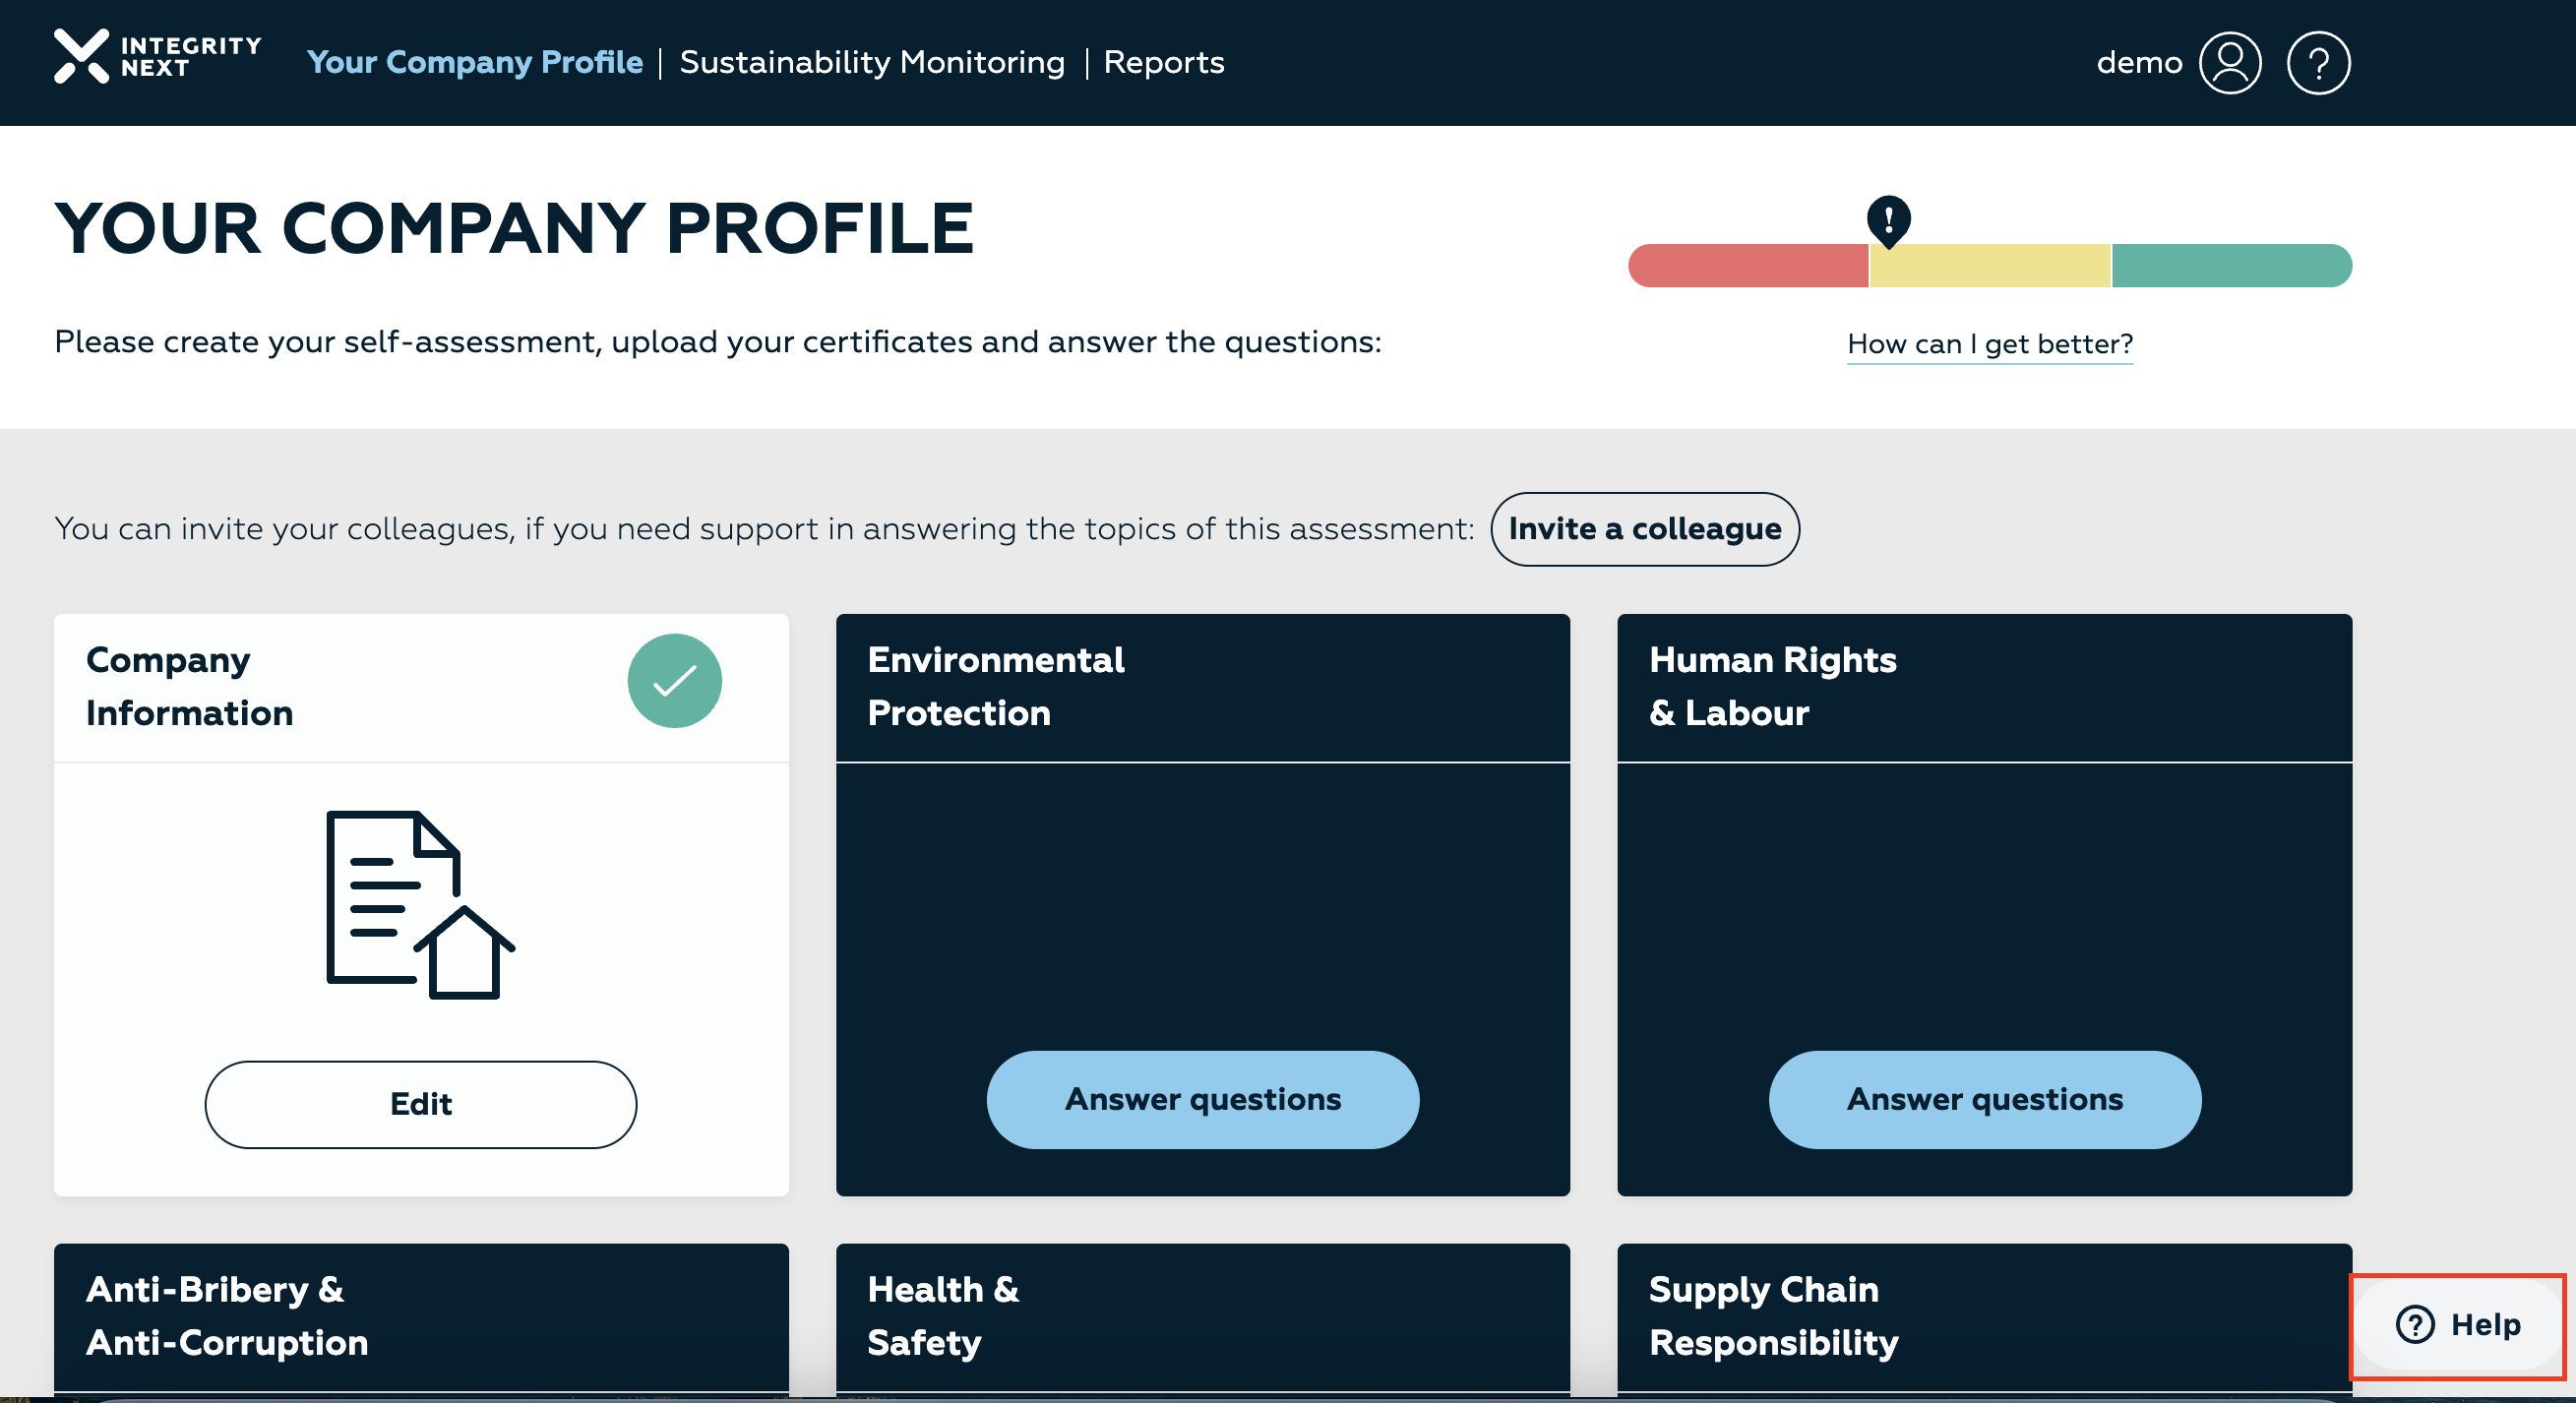Click the green checkmark on Company Information
Screen dimensions: 2576x1403
coord(674,681)
